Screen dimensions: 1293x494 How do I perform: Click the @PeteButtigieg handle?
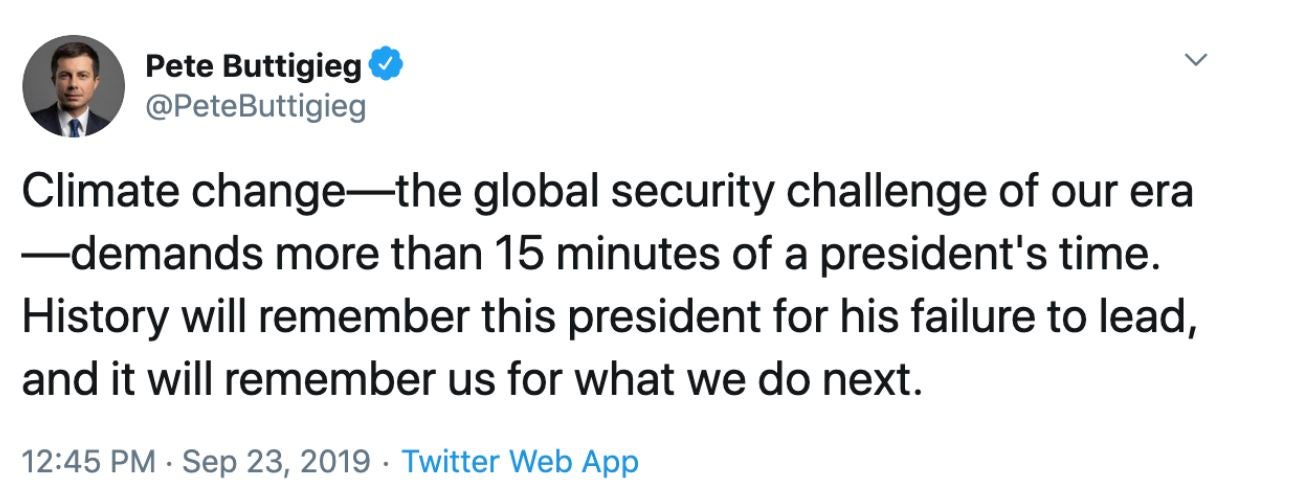255,105
